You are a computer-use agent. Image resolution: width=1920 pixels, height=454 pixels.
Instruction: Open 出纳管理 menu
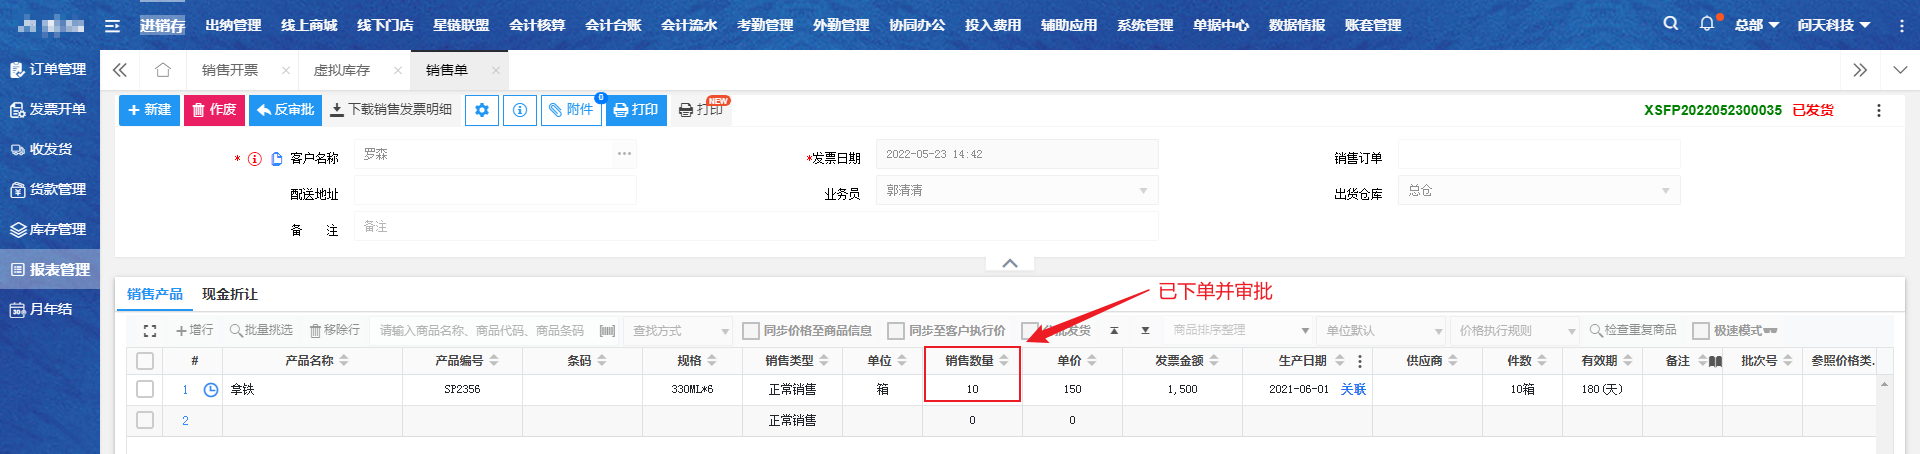pos(233,25)
